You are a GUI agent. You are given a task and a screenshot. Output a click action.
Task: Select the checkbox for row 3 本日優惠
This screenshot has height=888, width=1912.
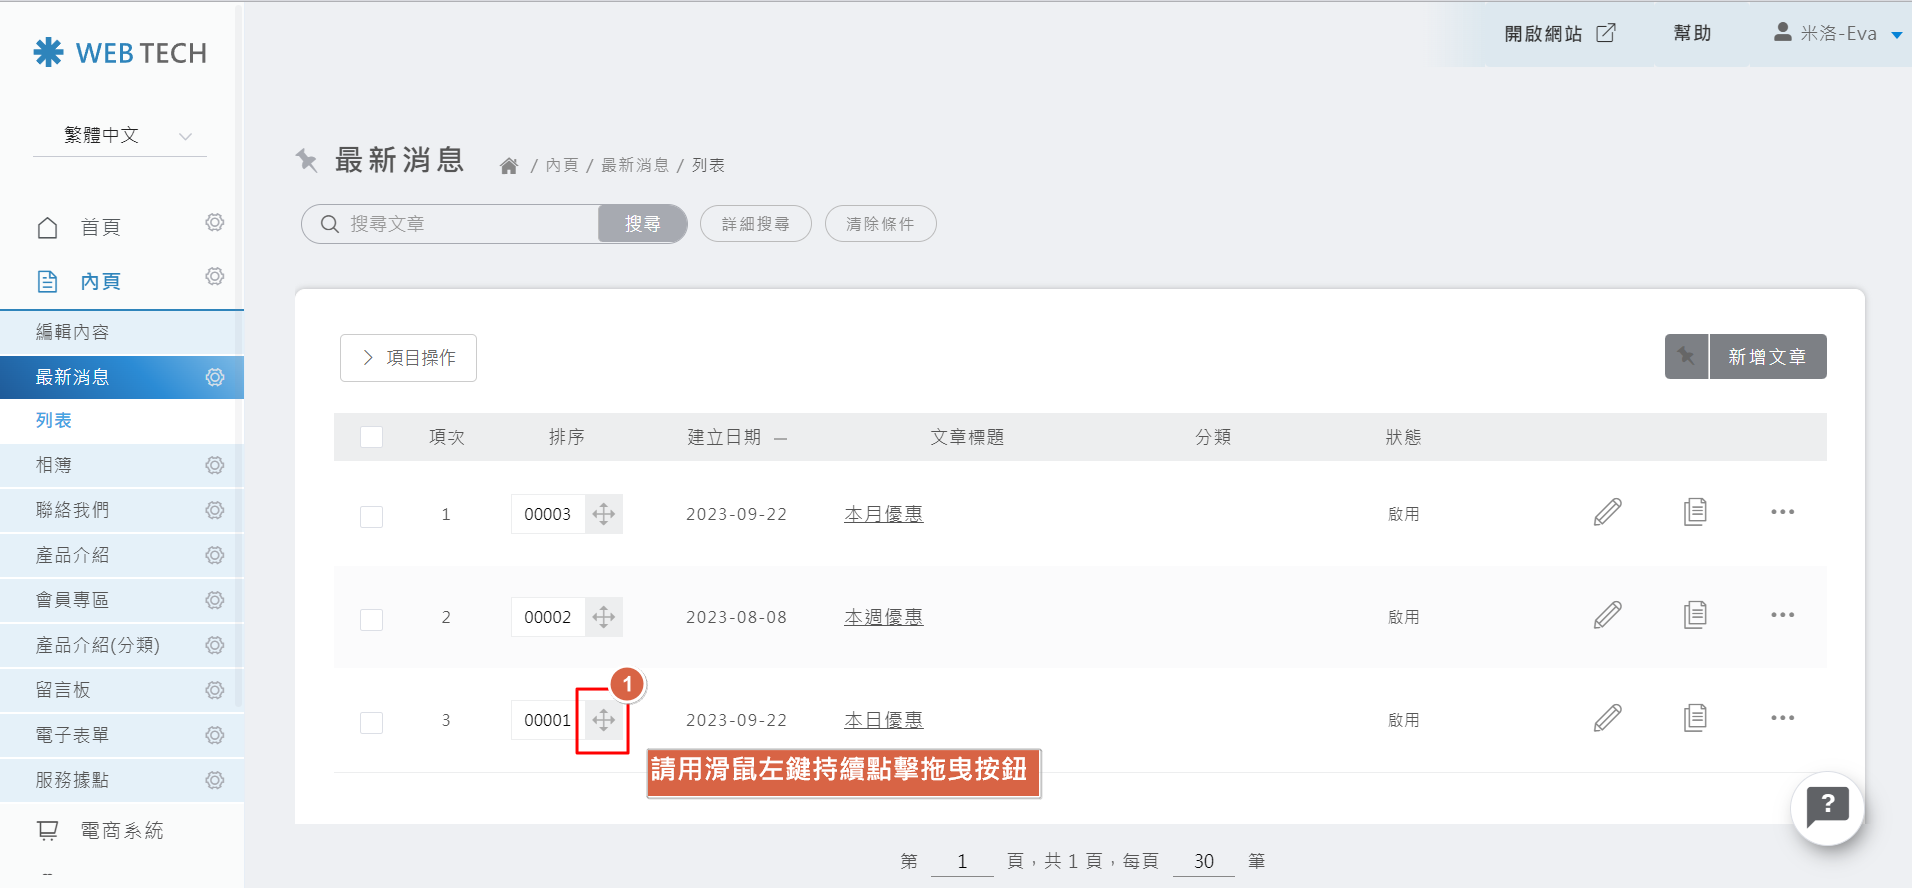tap(371, 722)
